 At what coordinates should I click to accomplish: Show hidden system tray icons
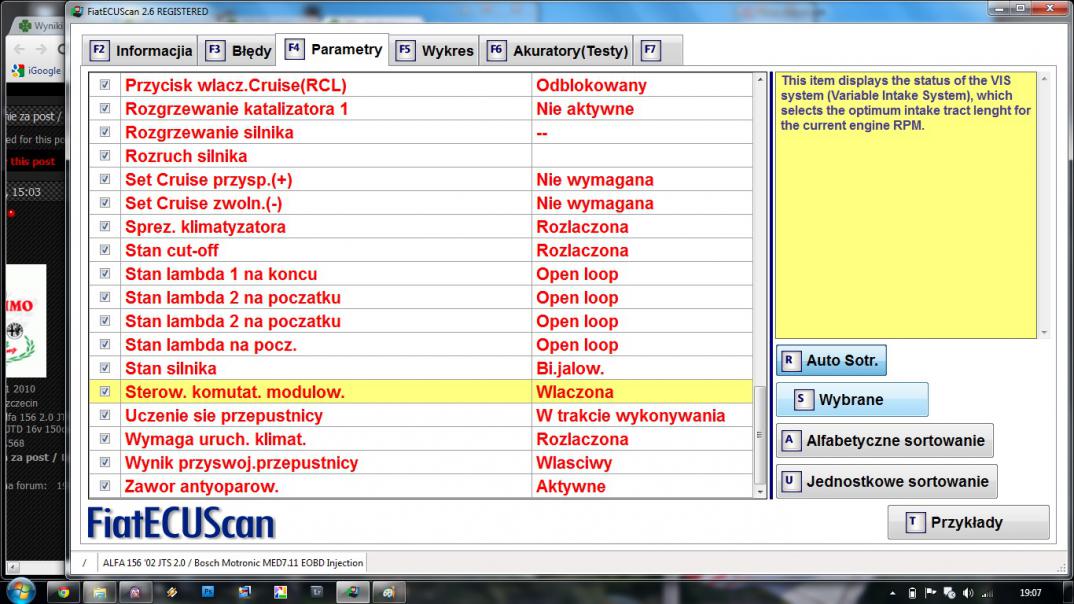pos(892,593)
